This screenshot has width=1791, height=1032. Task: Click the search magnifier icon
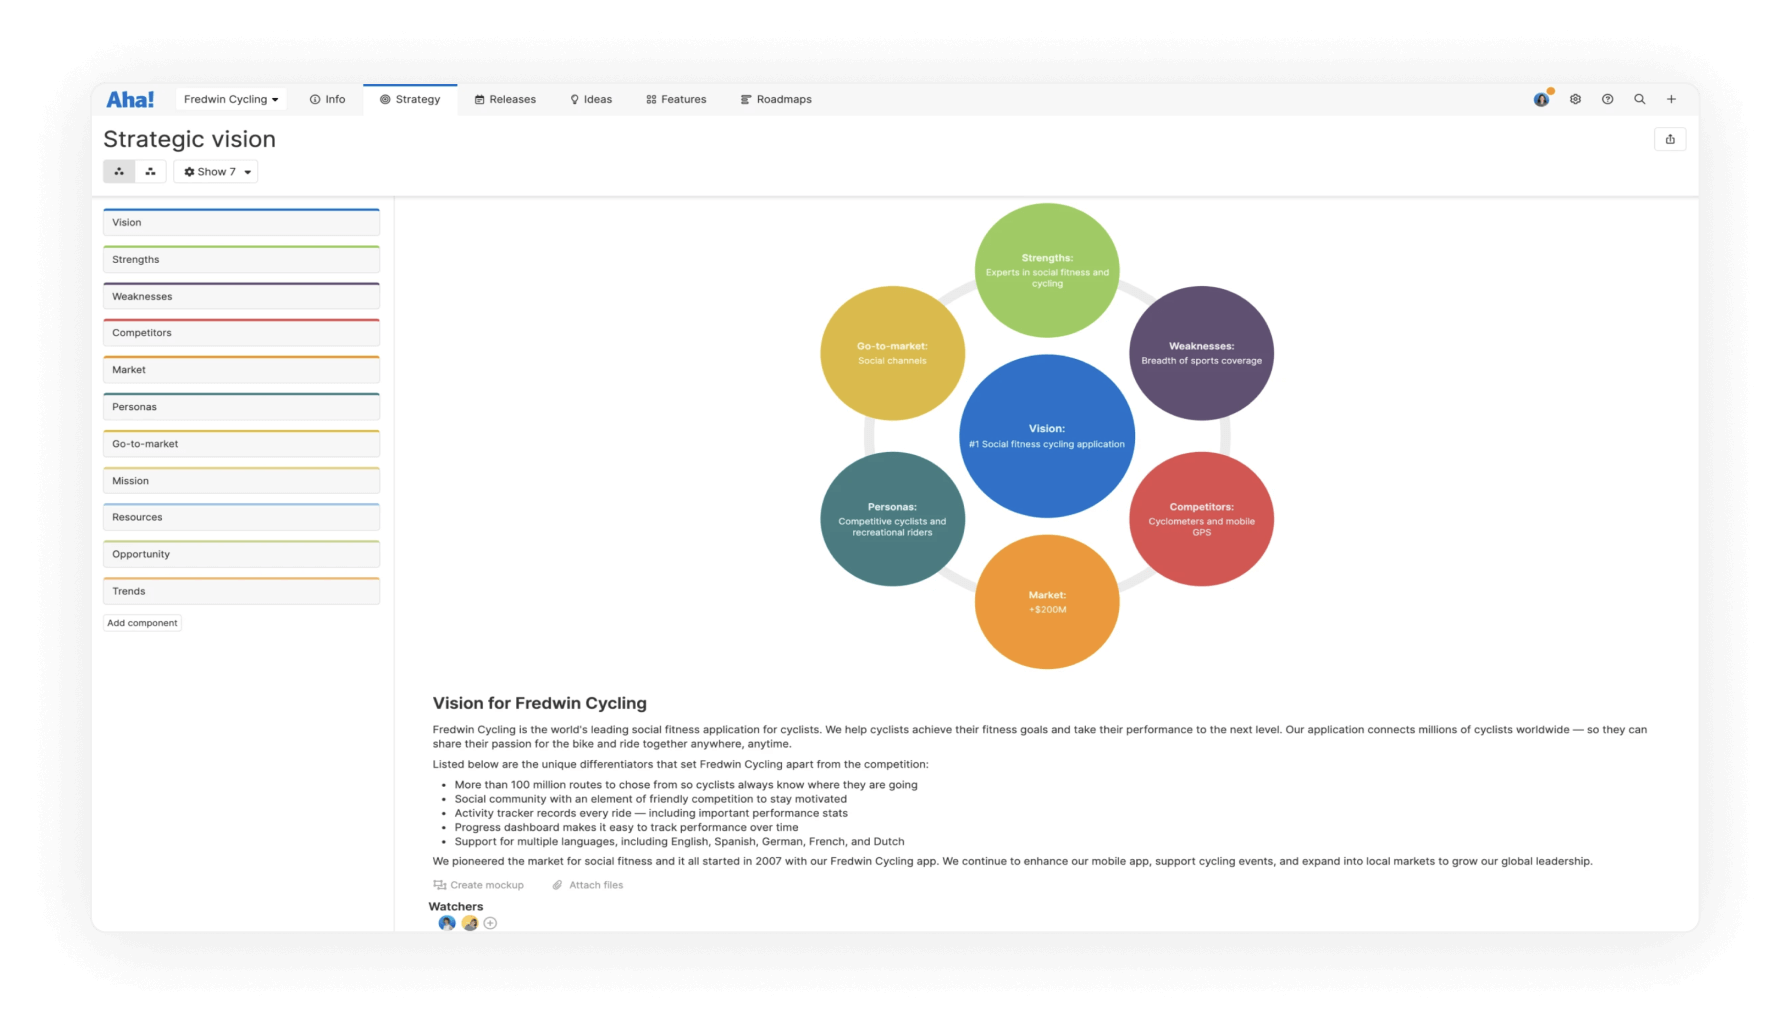tap(1640, 99)
